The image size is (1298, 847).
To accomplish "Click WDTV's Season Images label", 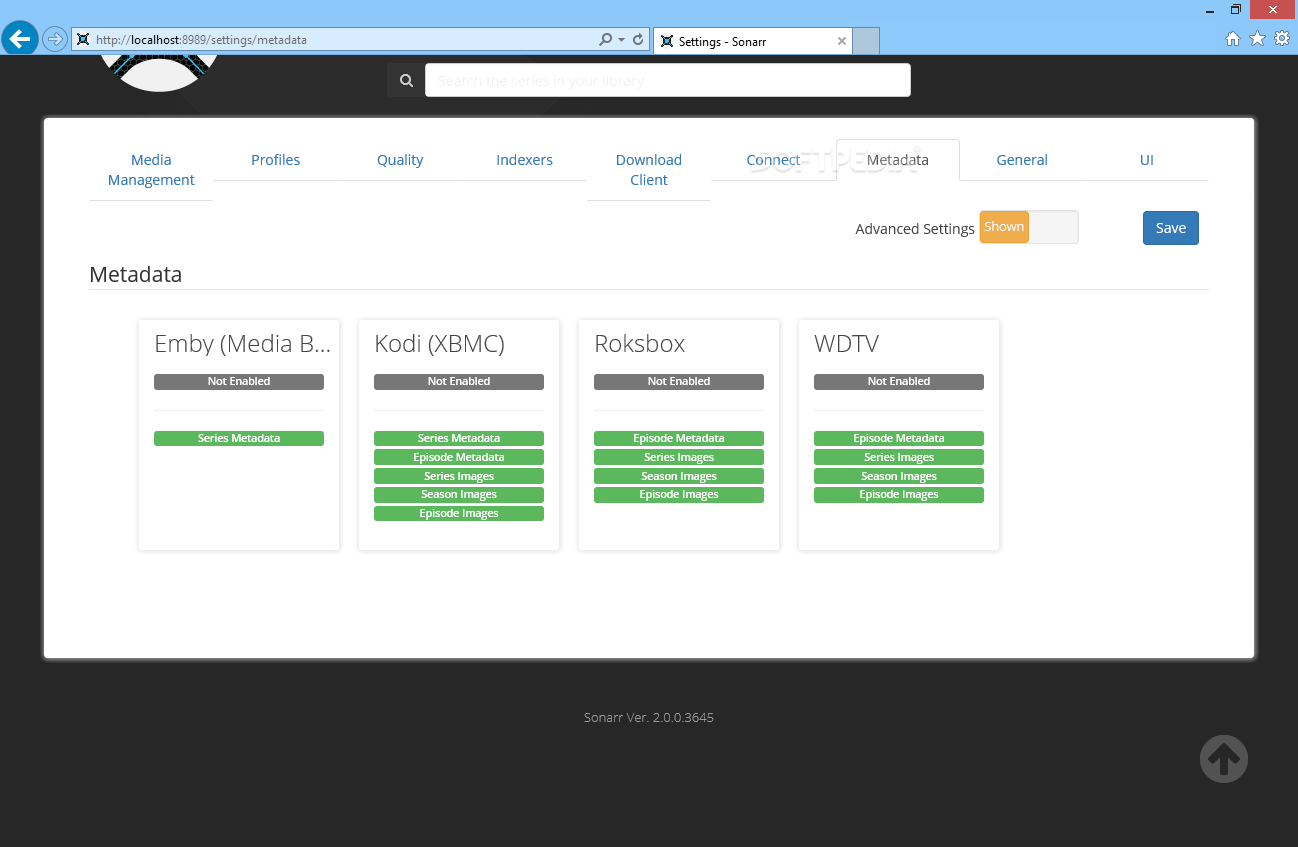I will pyautogui.click(x=899, y=476).
